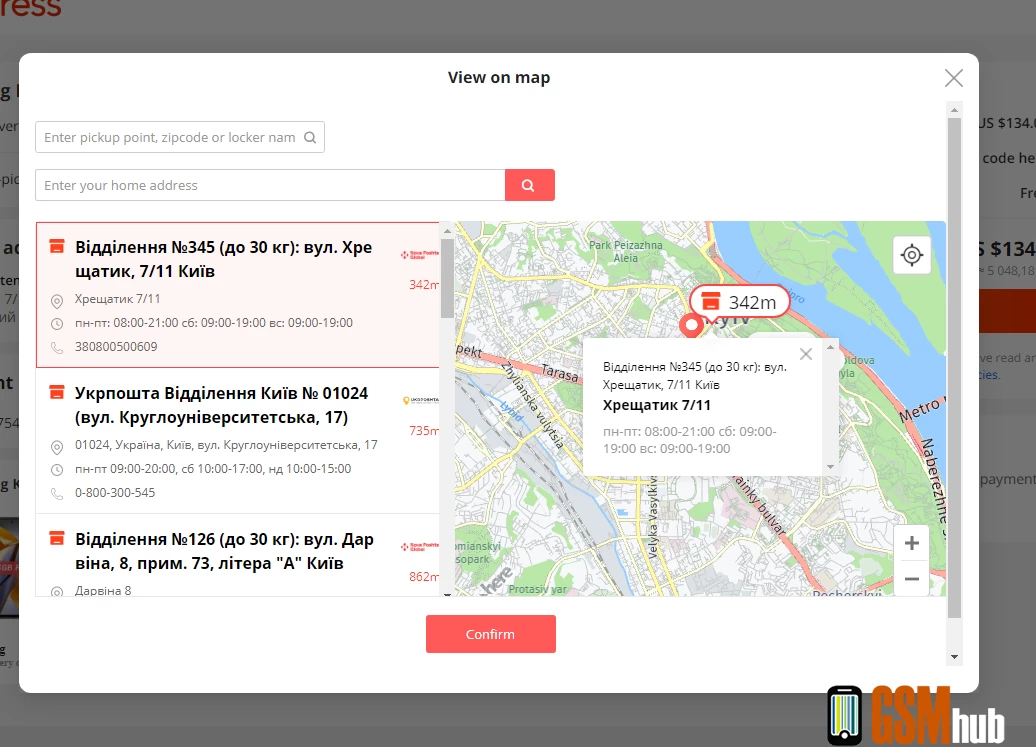Click the red address search magnifier button
Screen dimensions: 1036x747
point(529,185)
